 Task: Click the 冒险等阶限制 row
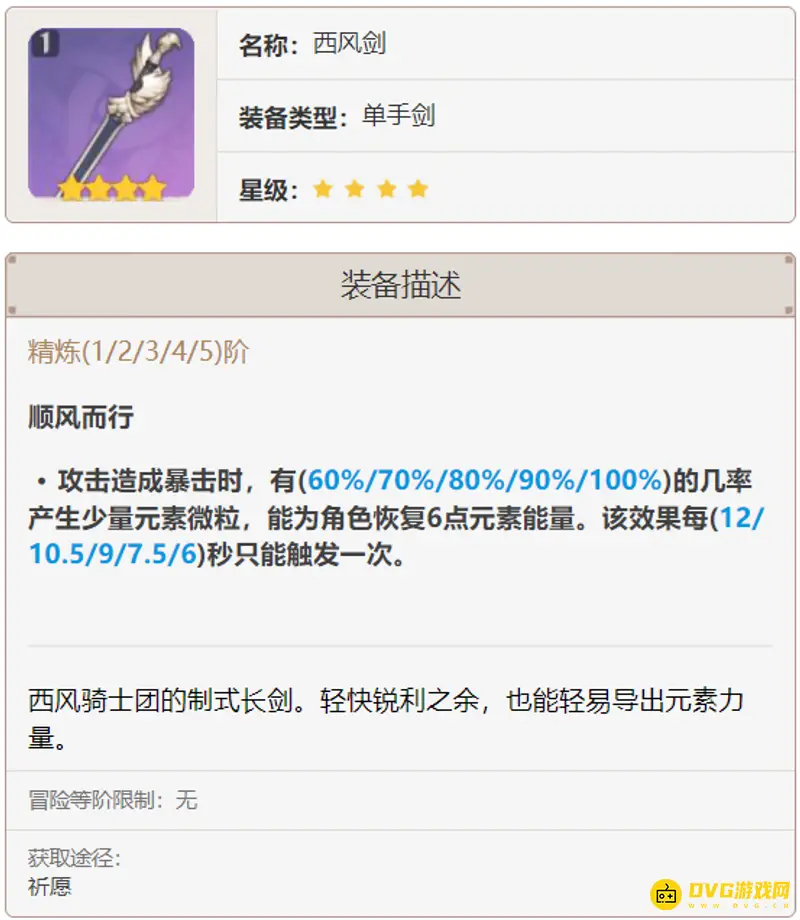tap(400, 800)
